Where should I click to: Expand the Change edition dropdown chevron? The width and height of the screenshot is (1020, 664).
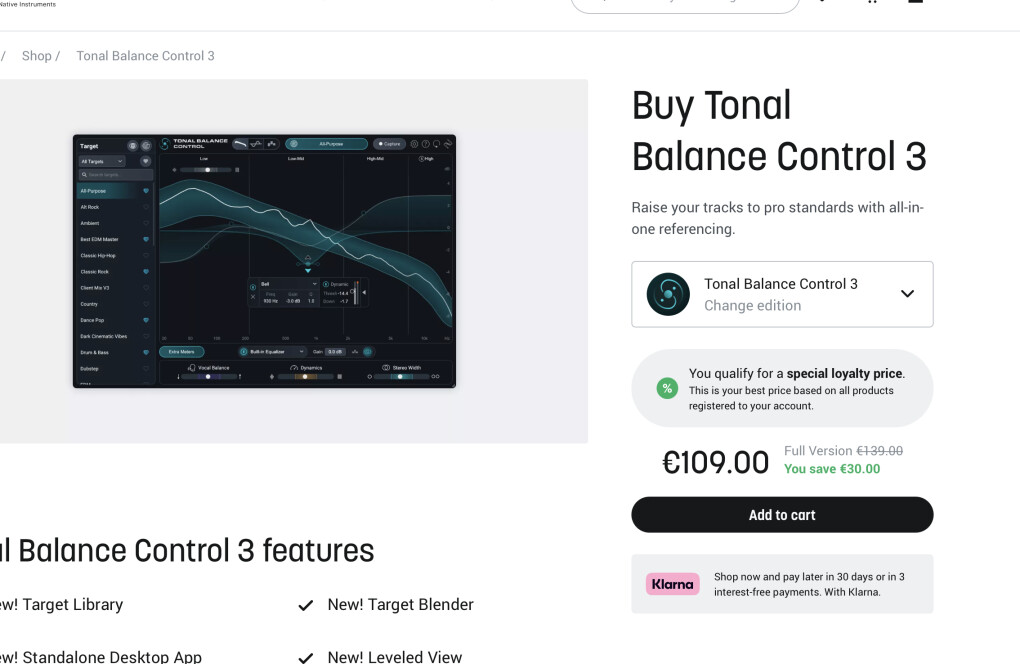[907, 294]
